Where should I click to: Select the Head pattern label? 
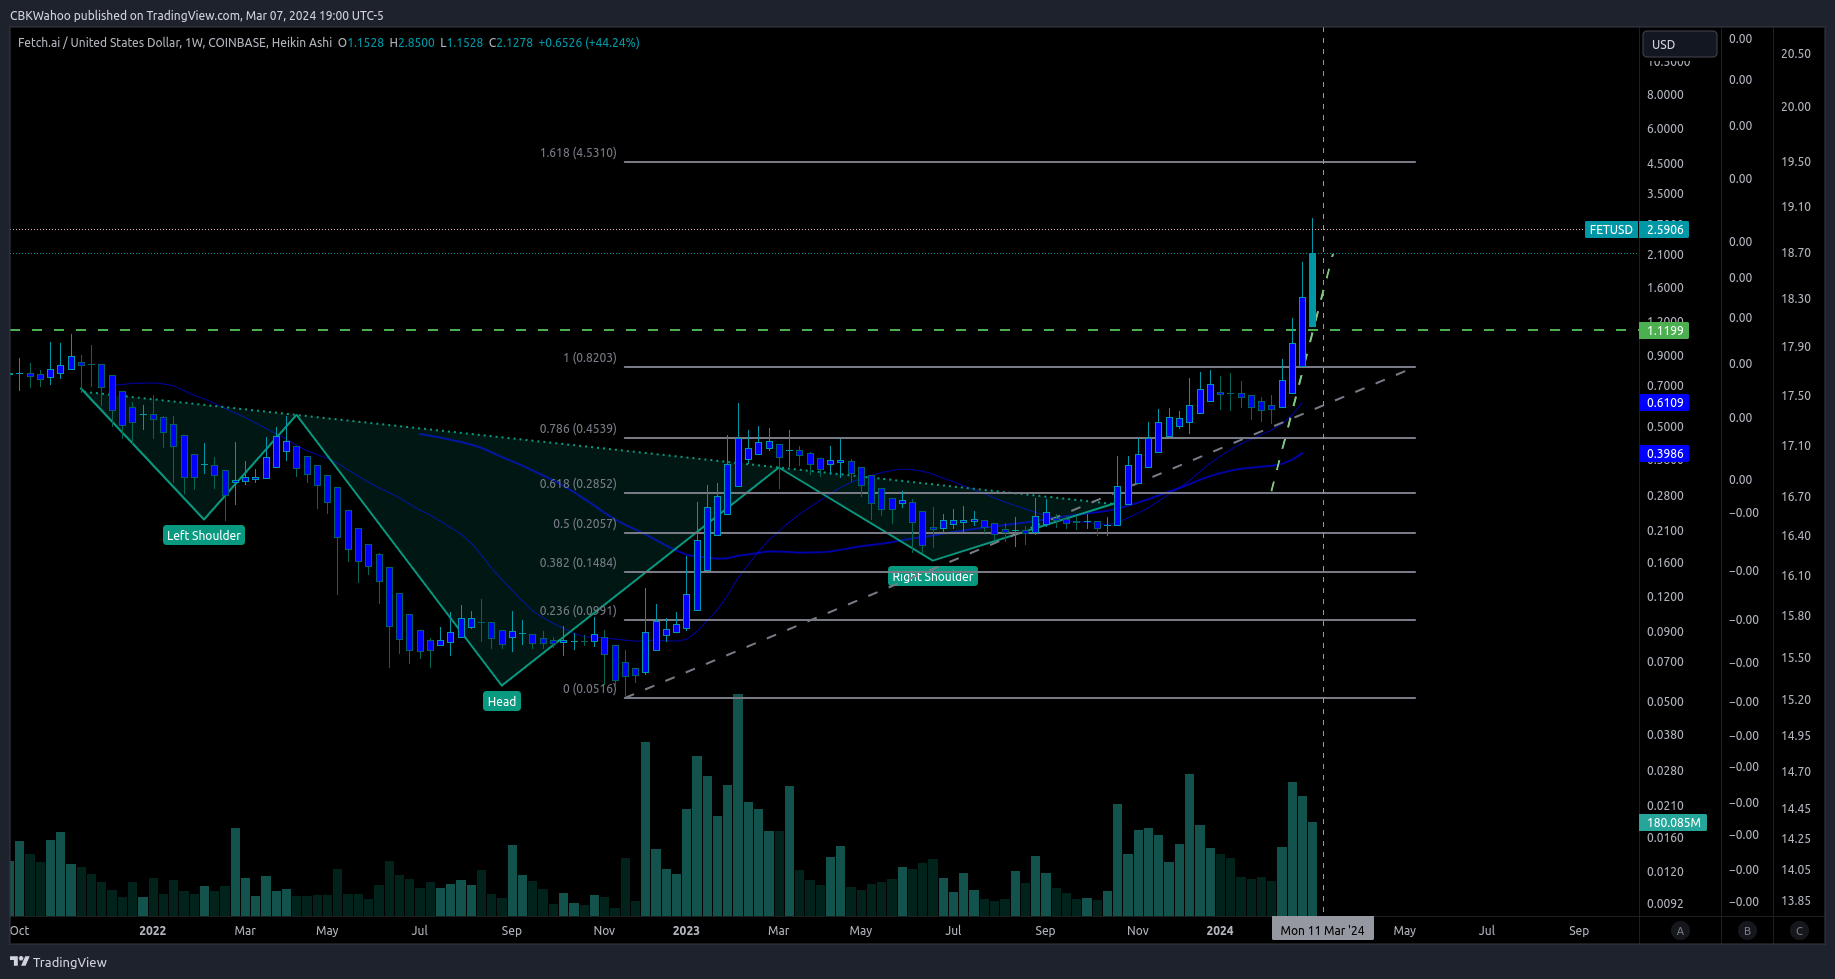pyautogui.click(x=502, y=702)
